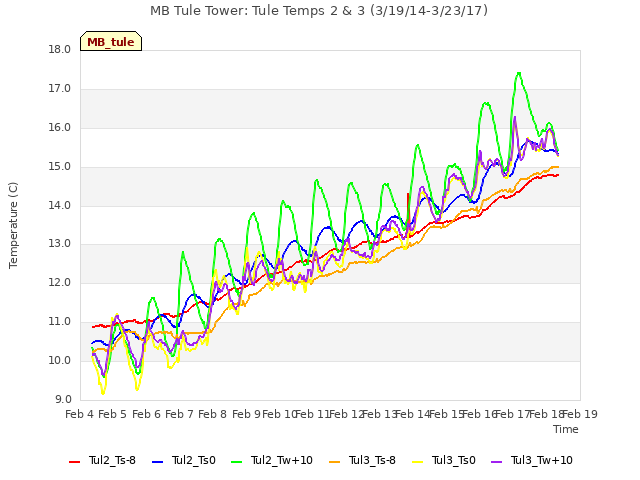Click the 10.0 y-axis tick label
Viewport: 640px width, 480px height.
(x=60, y=361)
